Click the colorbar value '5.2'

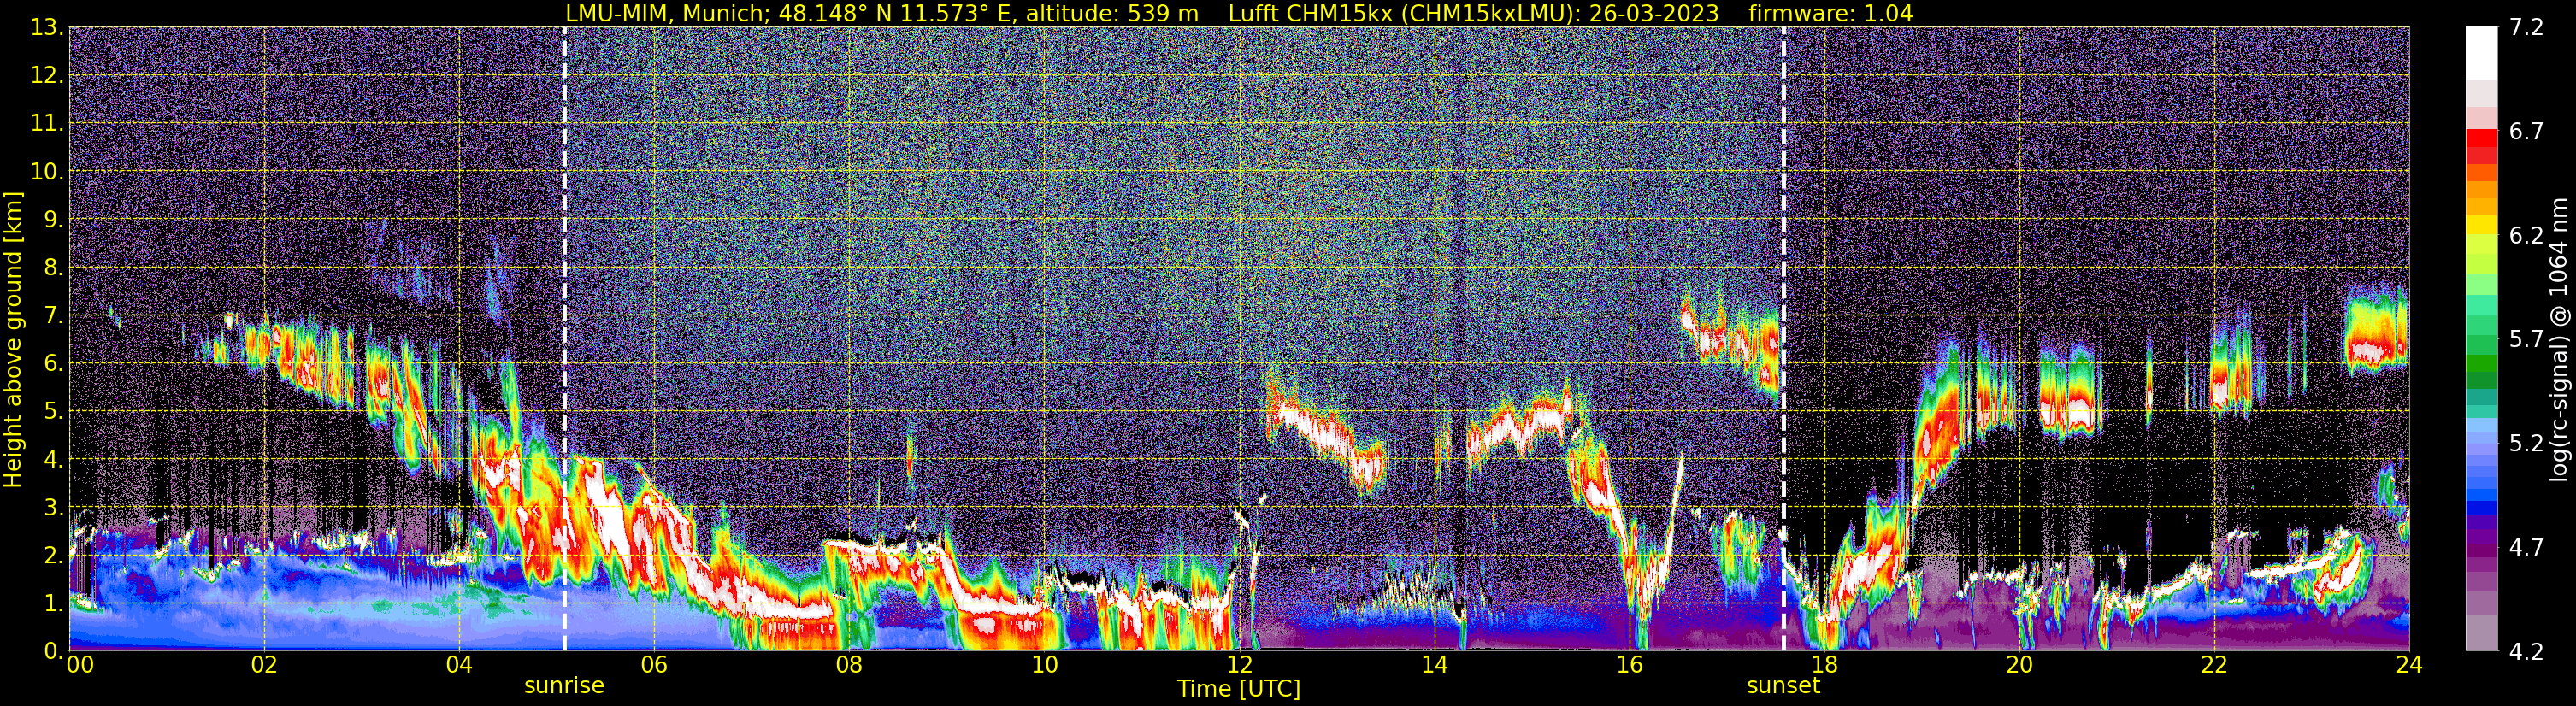2526,444
